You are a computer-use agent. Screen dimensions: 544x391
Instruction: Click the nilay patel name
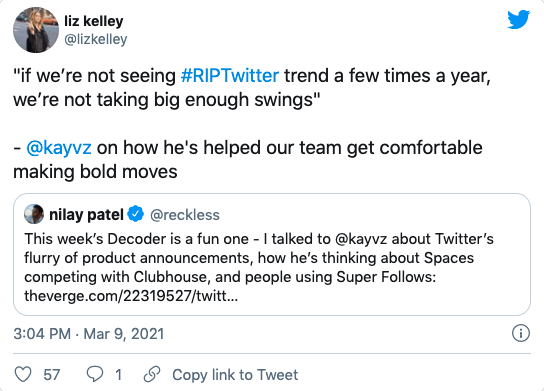pyautogui.click(x=86, y=215)
